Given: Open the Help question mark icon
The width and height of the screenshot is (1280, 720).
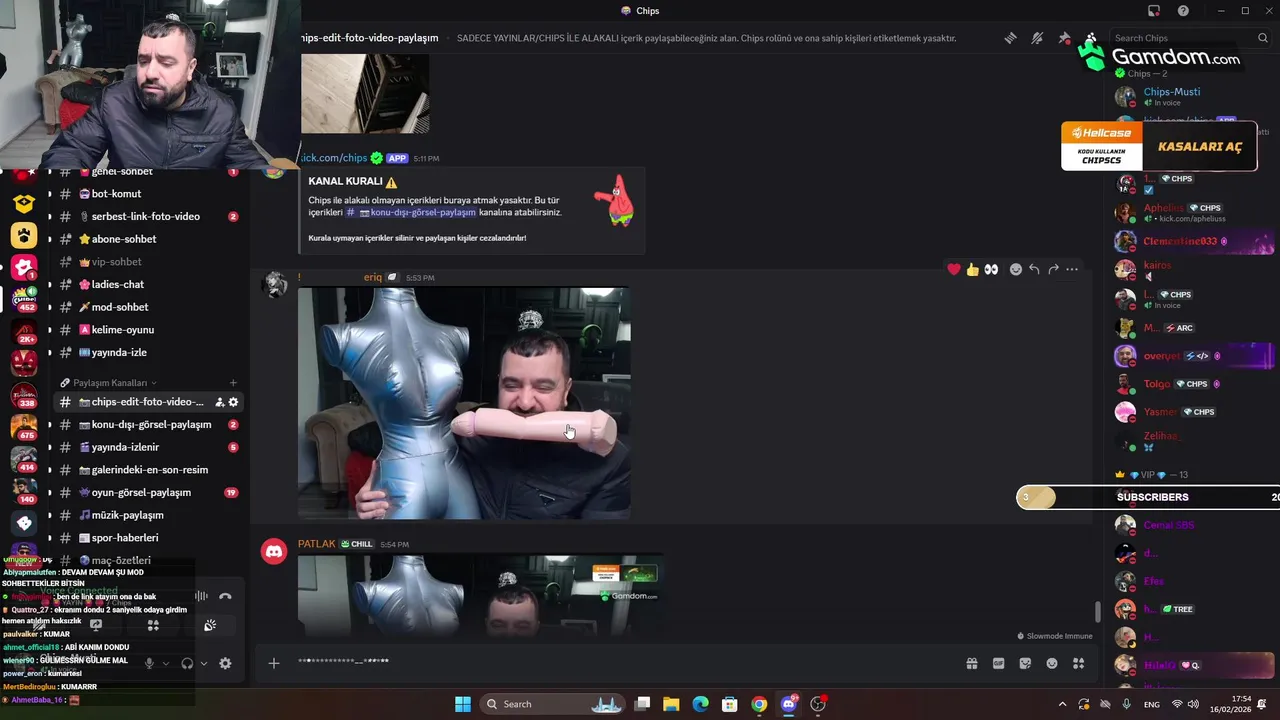Looking at the screenshot, I should pyautogui.click(x=1183, y=11).
